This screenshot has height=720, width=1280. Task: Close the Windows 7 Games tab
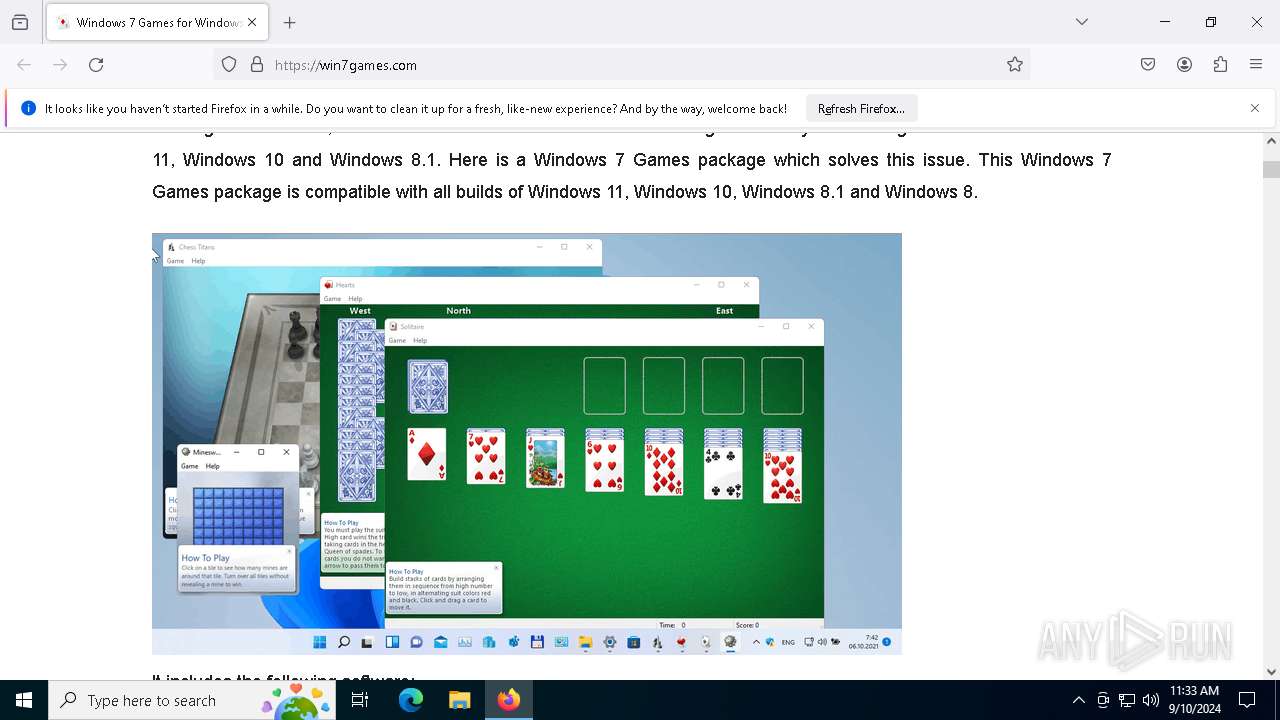pos(252,22)
